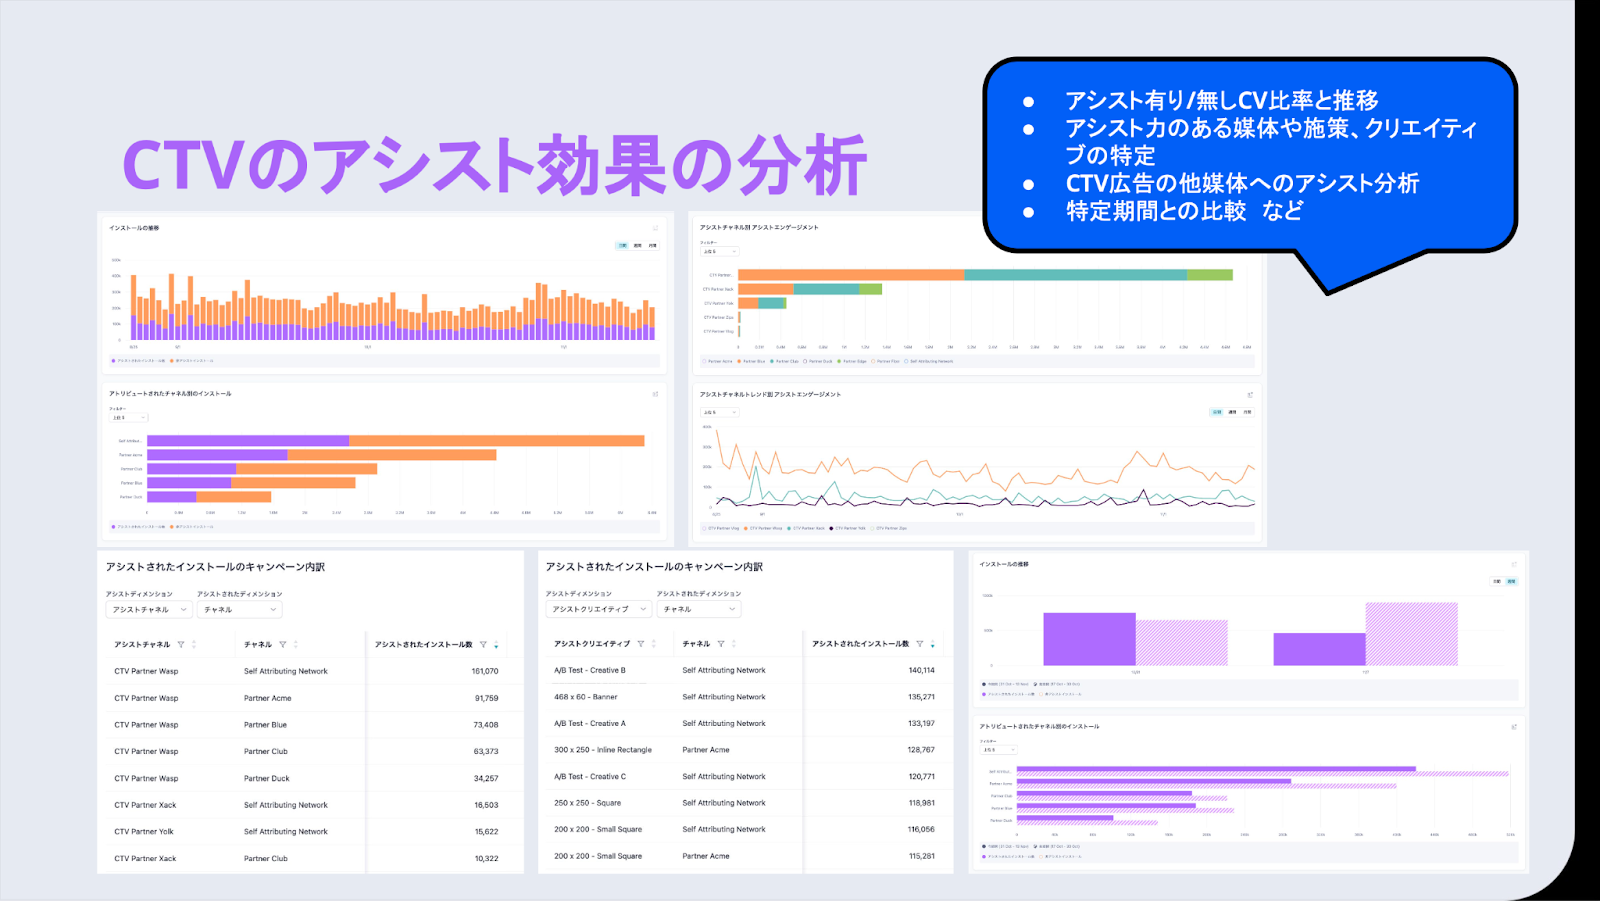The width and height of the screenshot is (1600, 901).
Task: Switch the install trend chart to 月間 view
Action: [651, 245]
